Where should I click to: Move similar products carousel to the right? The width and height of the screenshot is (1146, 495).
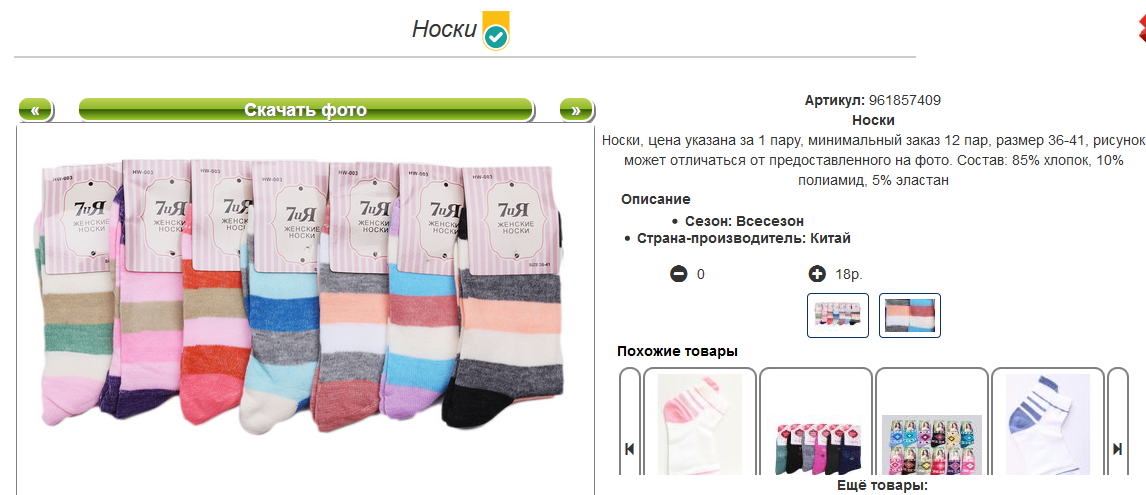[x=1117, y=449]
